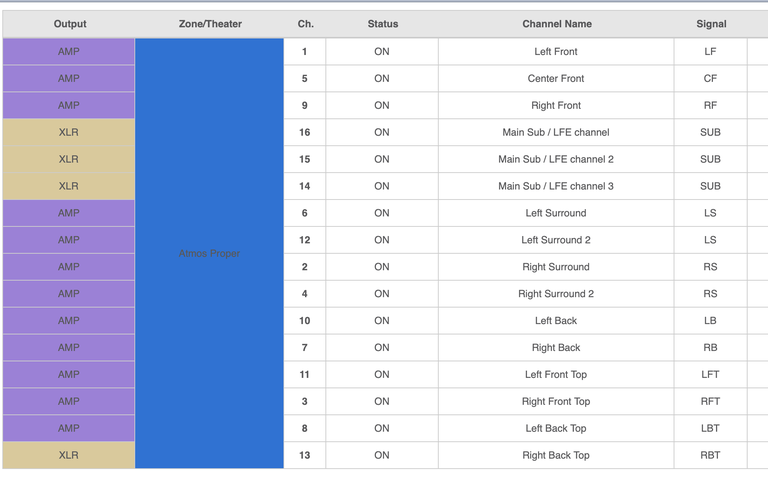The width and height of the screenshot is (768, 479).
Task: Open the AMP output cell for channel 1
Action: pos(69,52)
